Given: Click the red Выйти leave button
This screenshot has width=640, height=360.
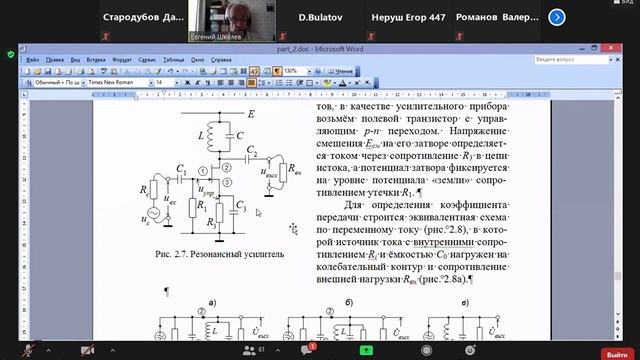Looking at the screenshot, I should pos(618,354).
